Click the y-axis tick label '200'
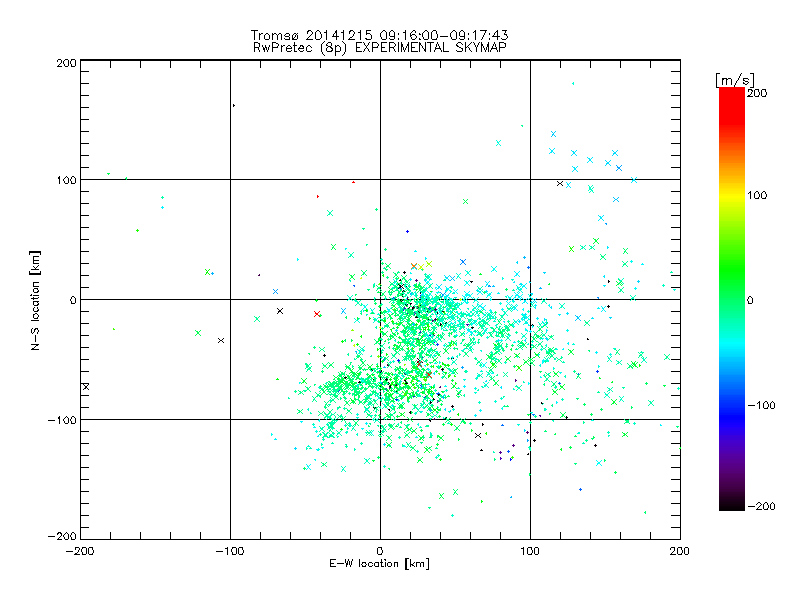The height and width of the screenshot is (600, 800). coord(67,63)
